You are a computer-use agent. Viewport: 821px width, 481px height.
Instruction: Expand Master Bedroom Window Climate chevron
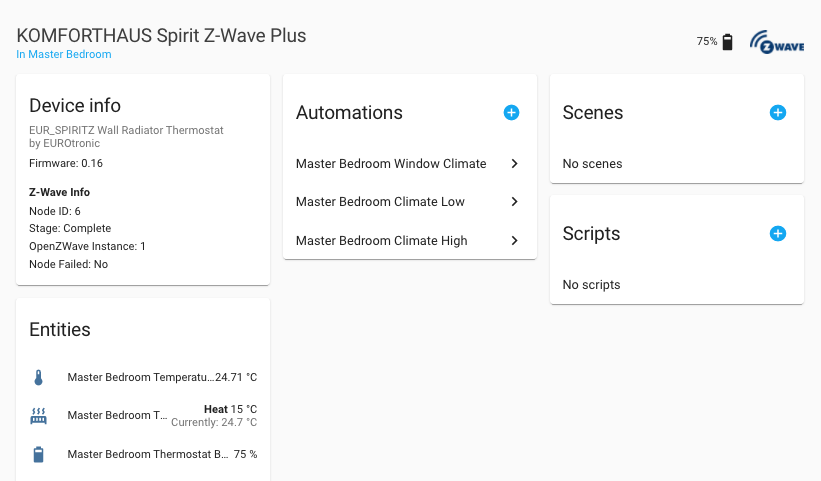[x=514, y=163]
